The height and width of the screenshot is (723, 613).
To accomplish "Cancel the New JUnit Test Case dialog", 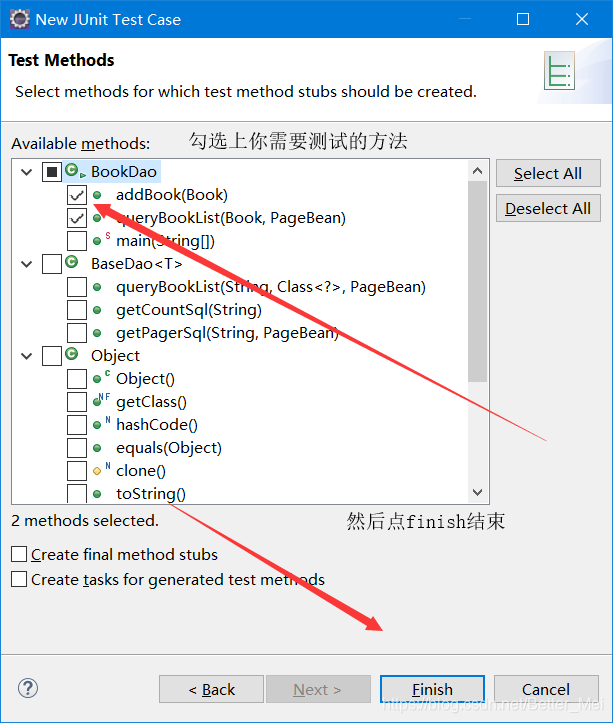I will tap(546, 689).
